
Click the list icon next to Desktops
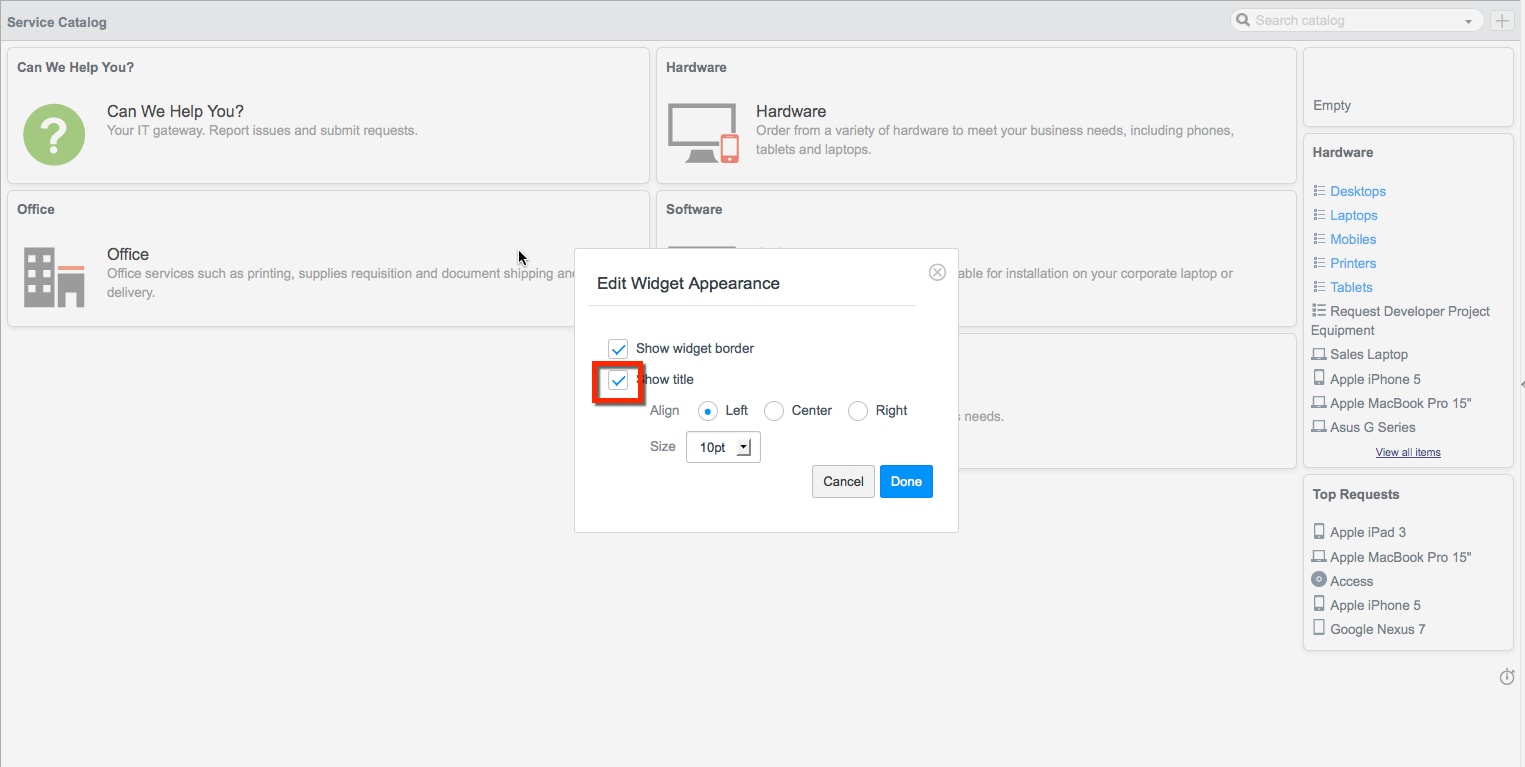(x=1321, y=190)
